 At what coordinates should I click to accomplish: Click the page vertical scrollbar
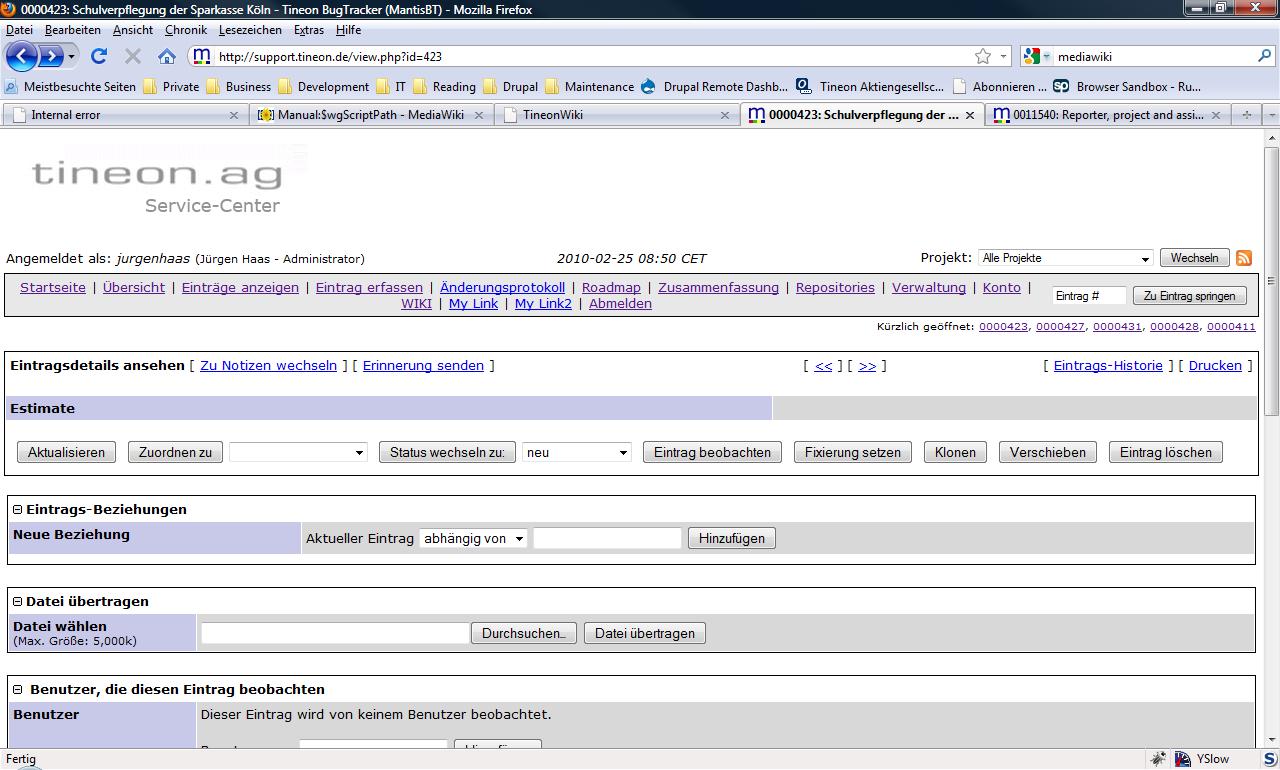(x=1271, y=450)
